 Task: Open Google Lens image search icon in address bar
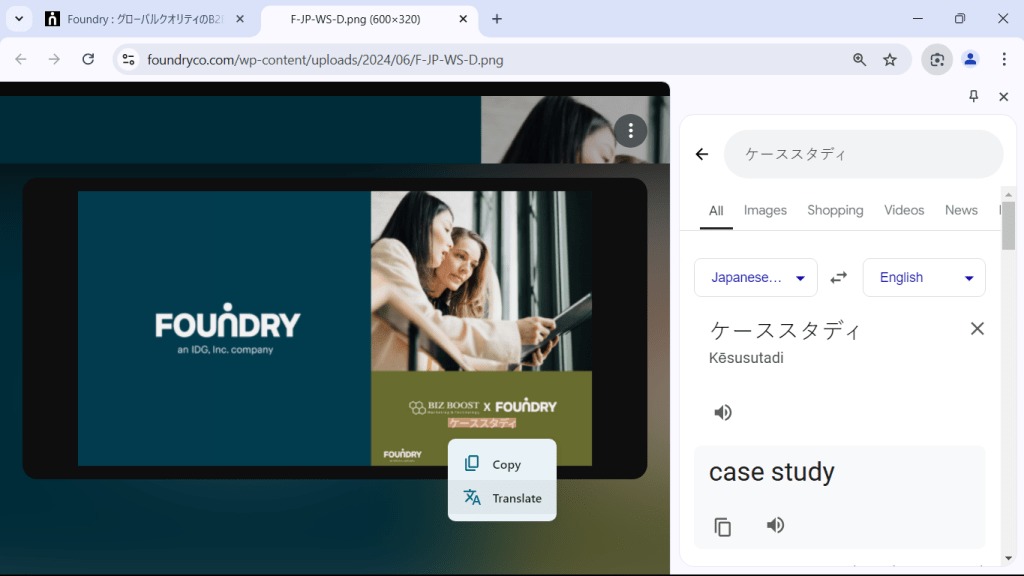click(936, 60)
